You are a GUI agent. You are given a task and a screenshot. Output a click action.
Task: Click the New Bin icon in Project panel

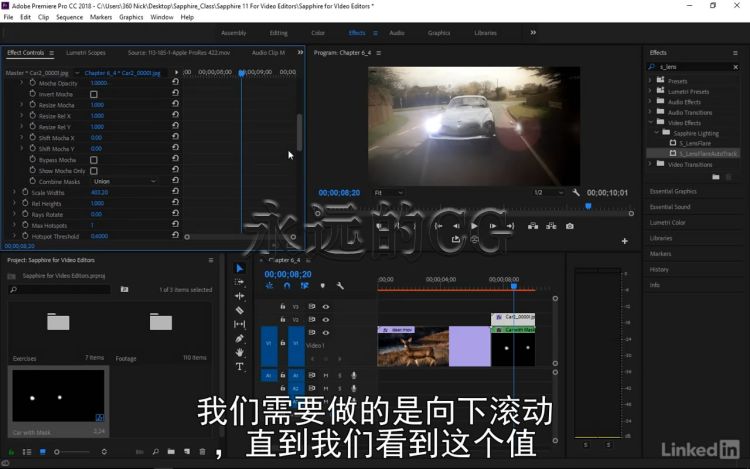171,451
